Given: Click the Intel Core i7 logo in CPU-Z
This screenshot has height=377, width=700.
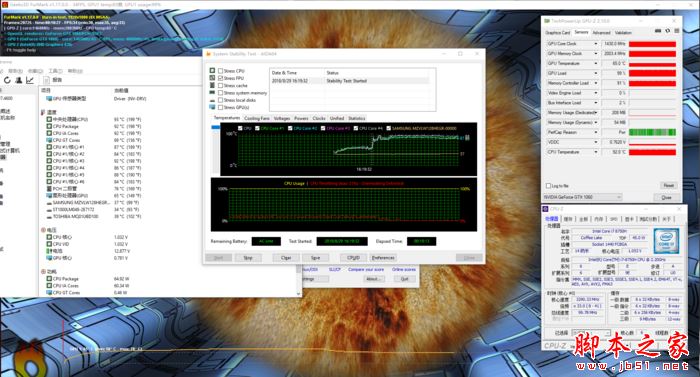Looking at the screenshot, I should [x=666, y=241].
